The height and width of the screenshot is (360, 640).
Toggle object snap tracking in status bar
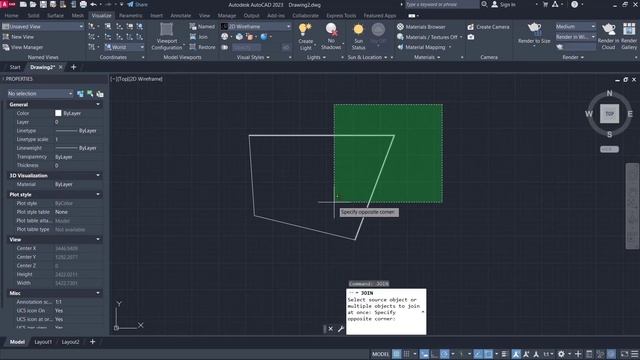click(478, 354)
